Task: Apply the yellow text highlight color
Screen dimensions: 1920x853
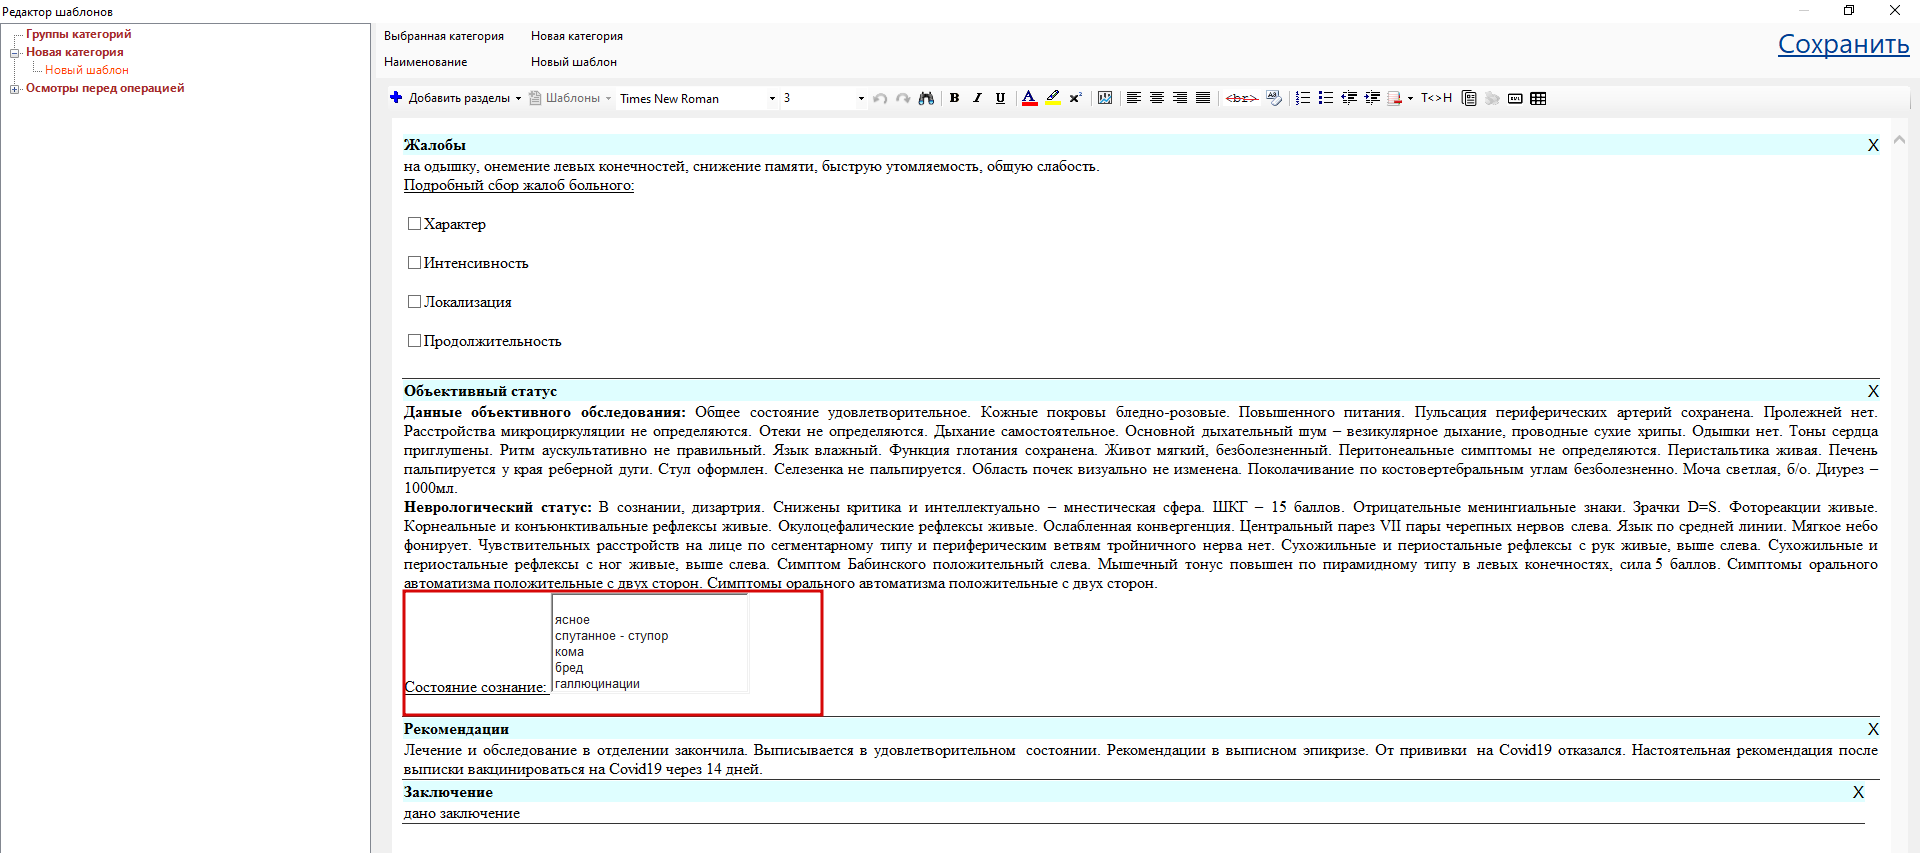Action: (x=1053, y=98)
